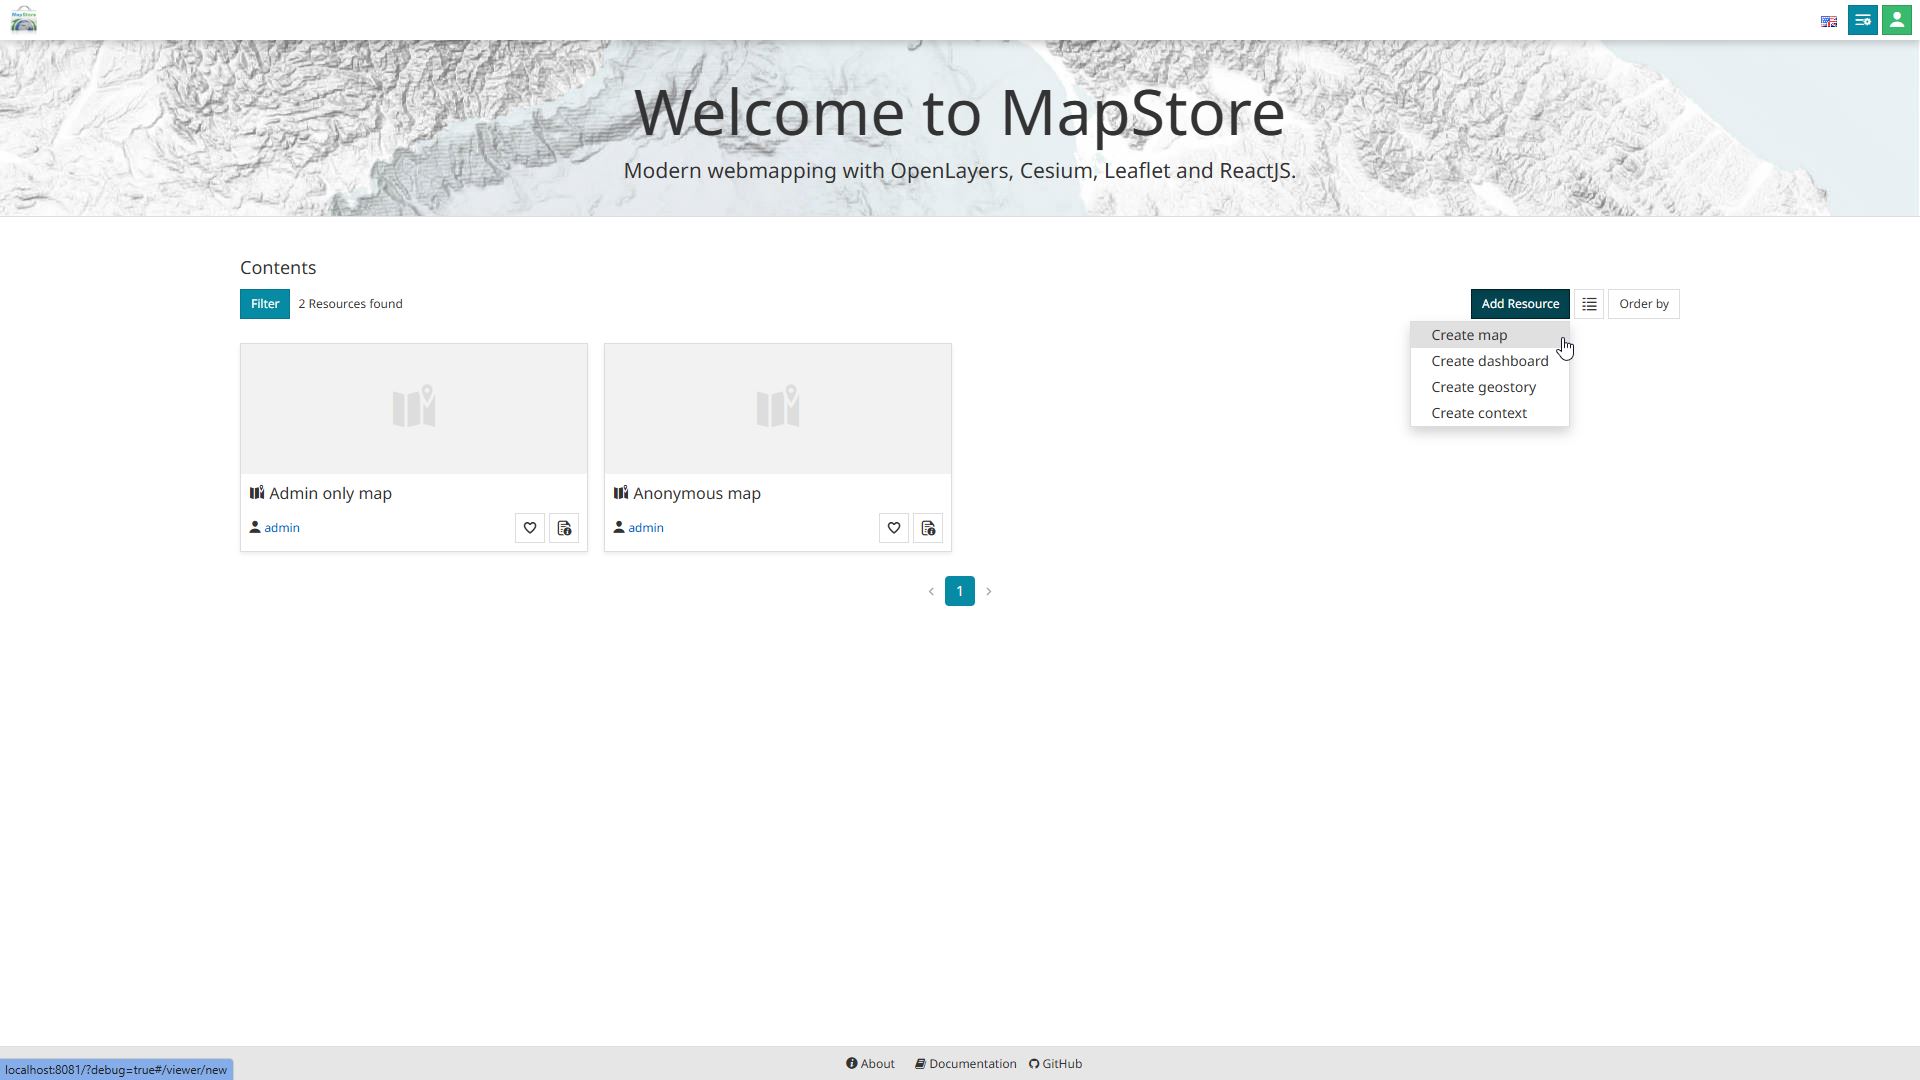Favorite the Anonymous map

(894, 528)
